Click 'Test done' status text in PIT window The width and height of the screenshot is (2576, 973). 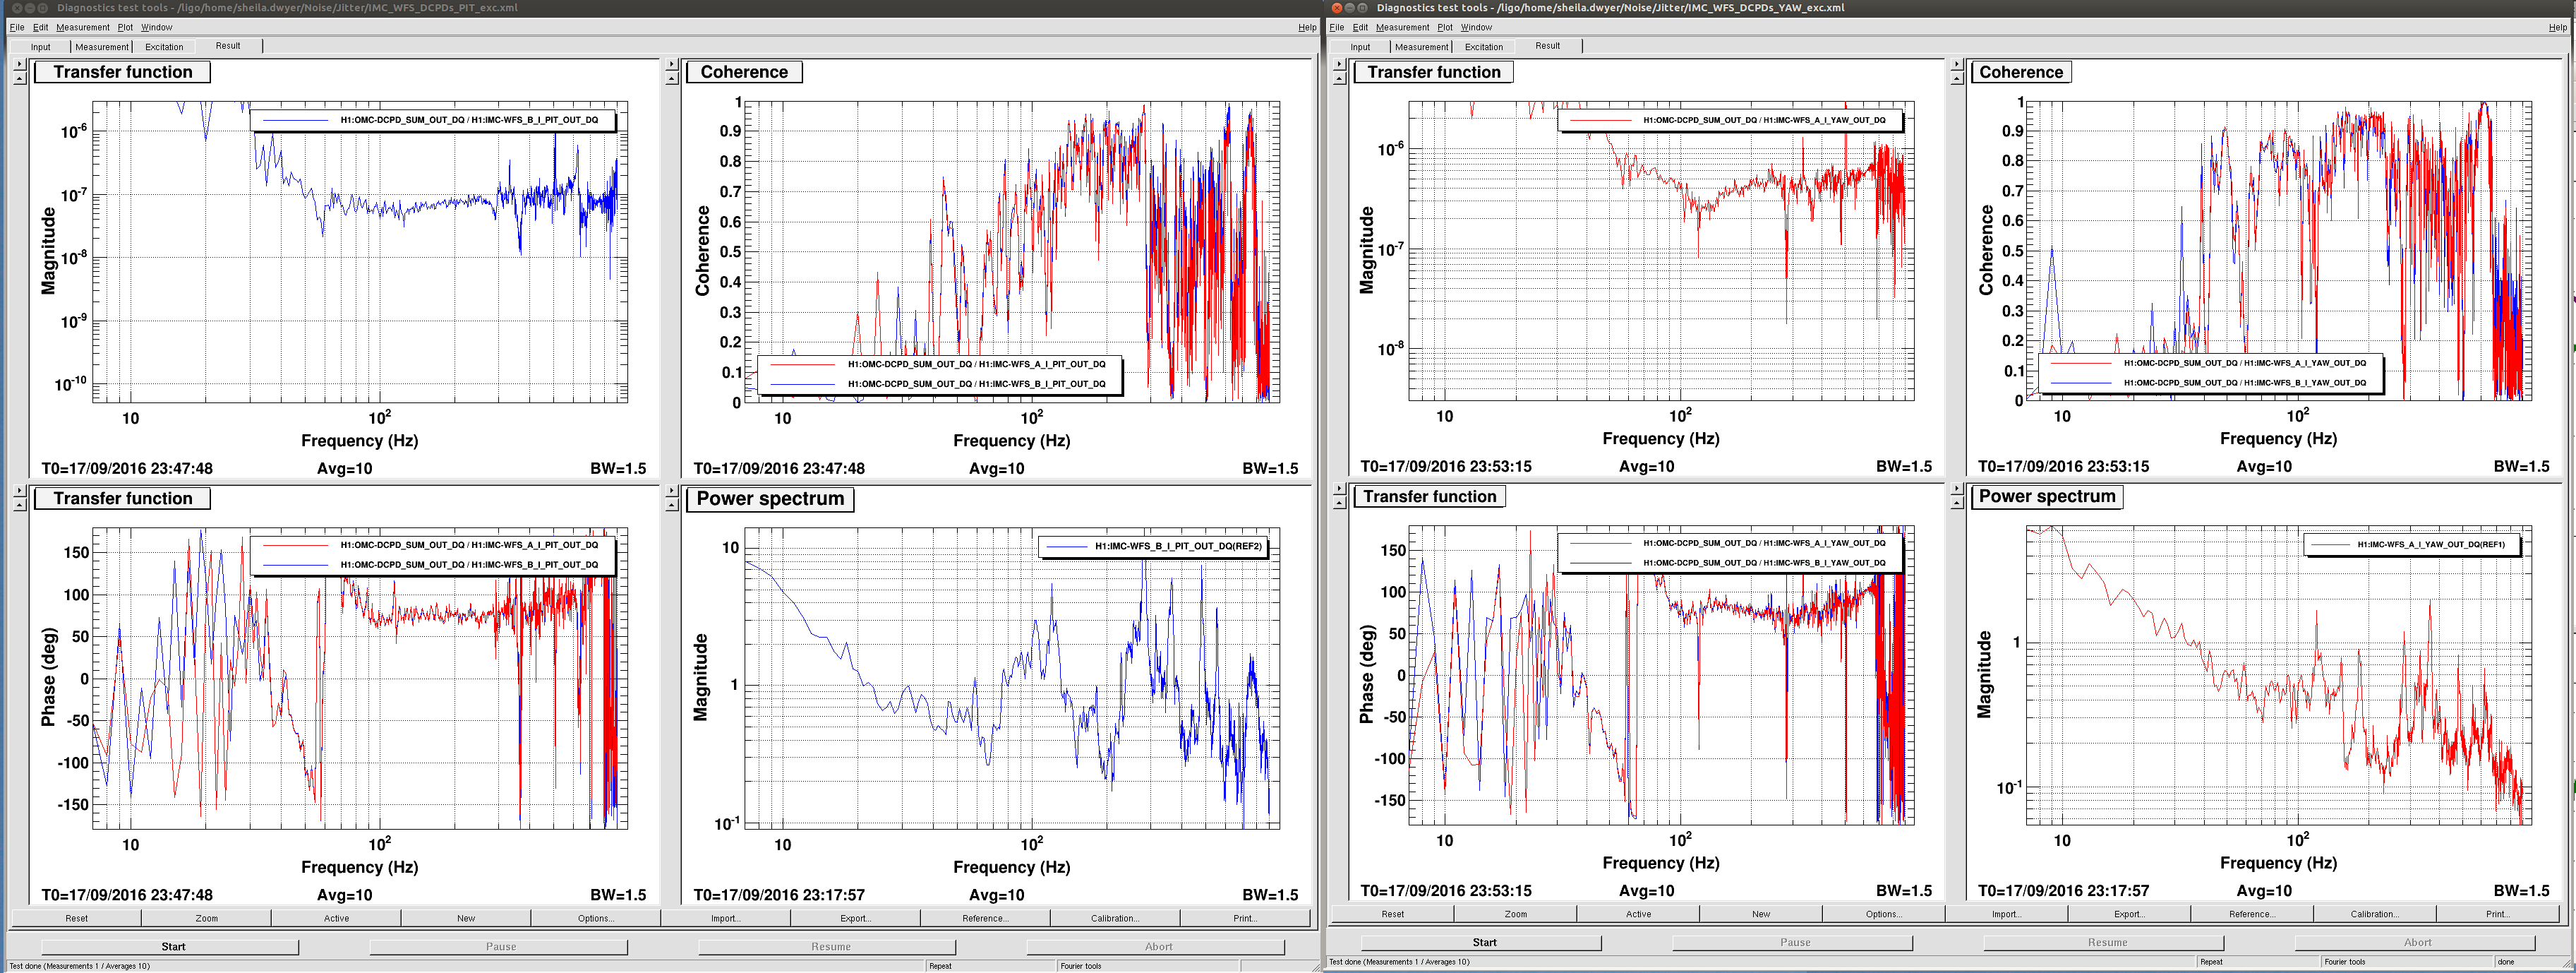pyautogui.click(x=79, y=966)
